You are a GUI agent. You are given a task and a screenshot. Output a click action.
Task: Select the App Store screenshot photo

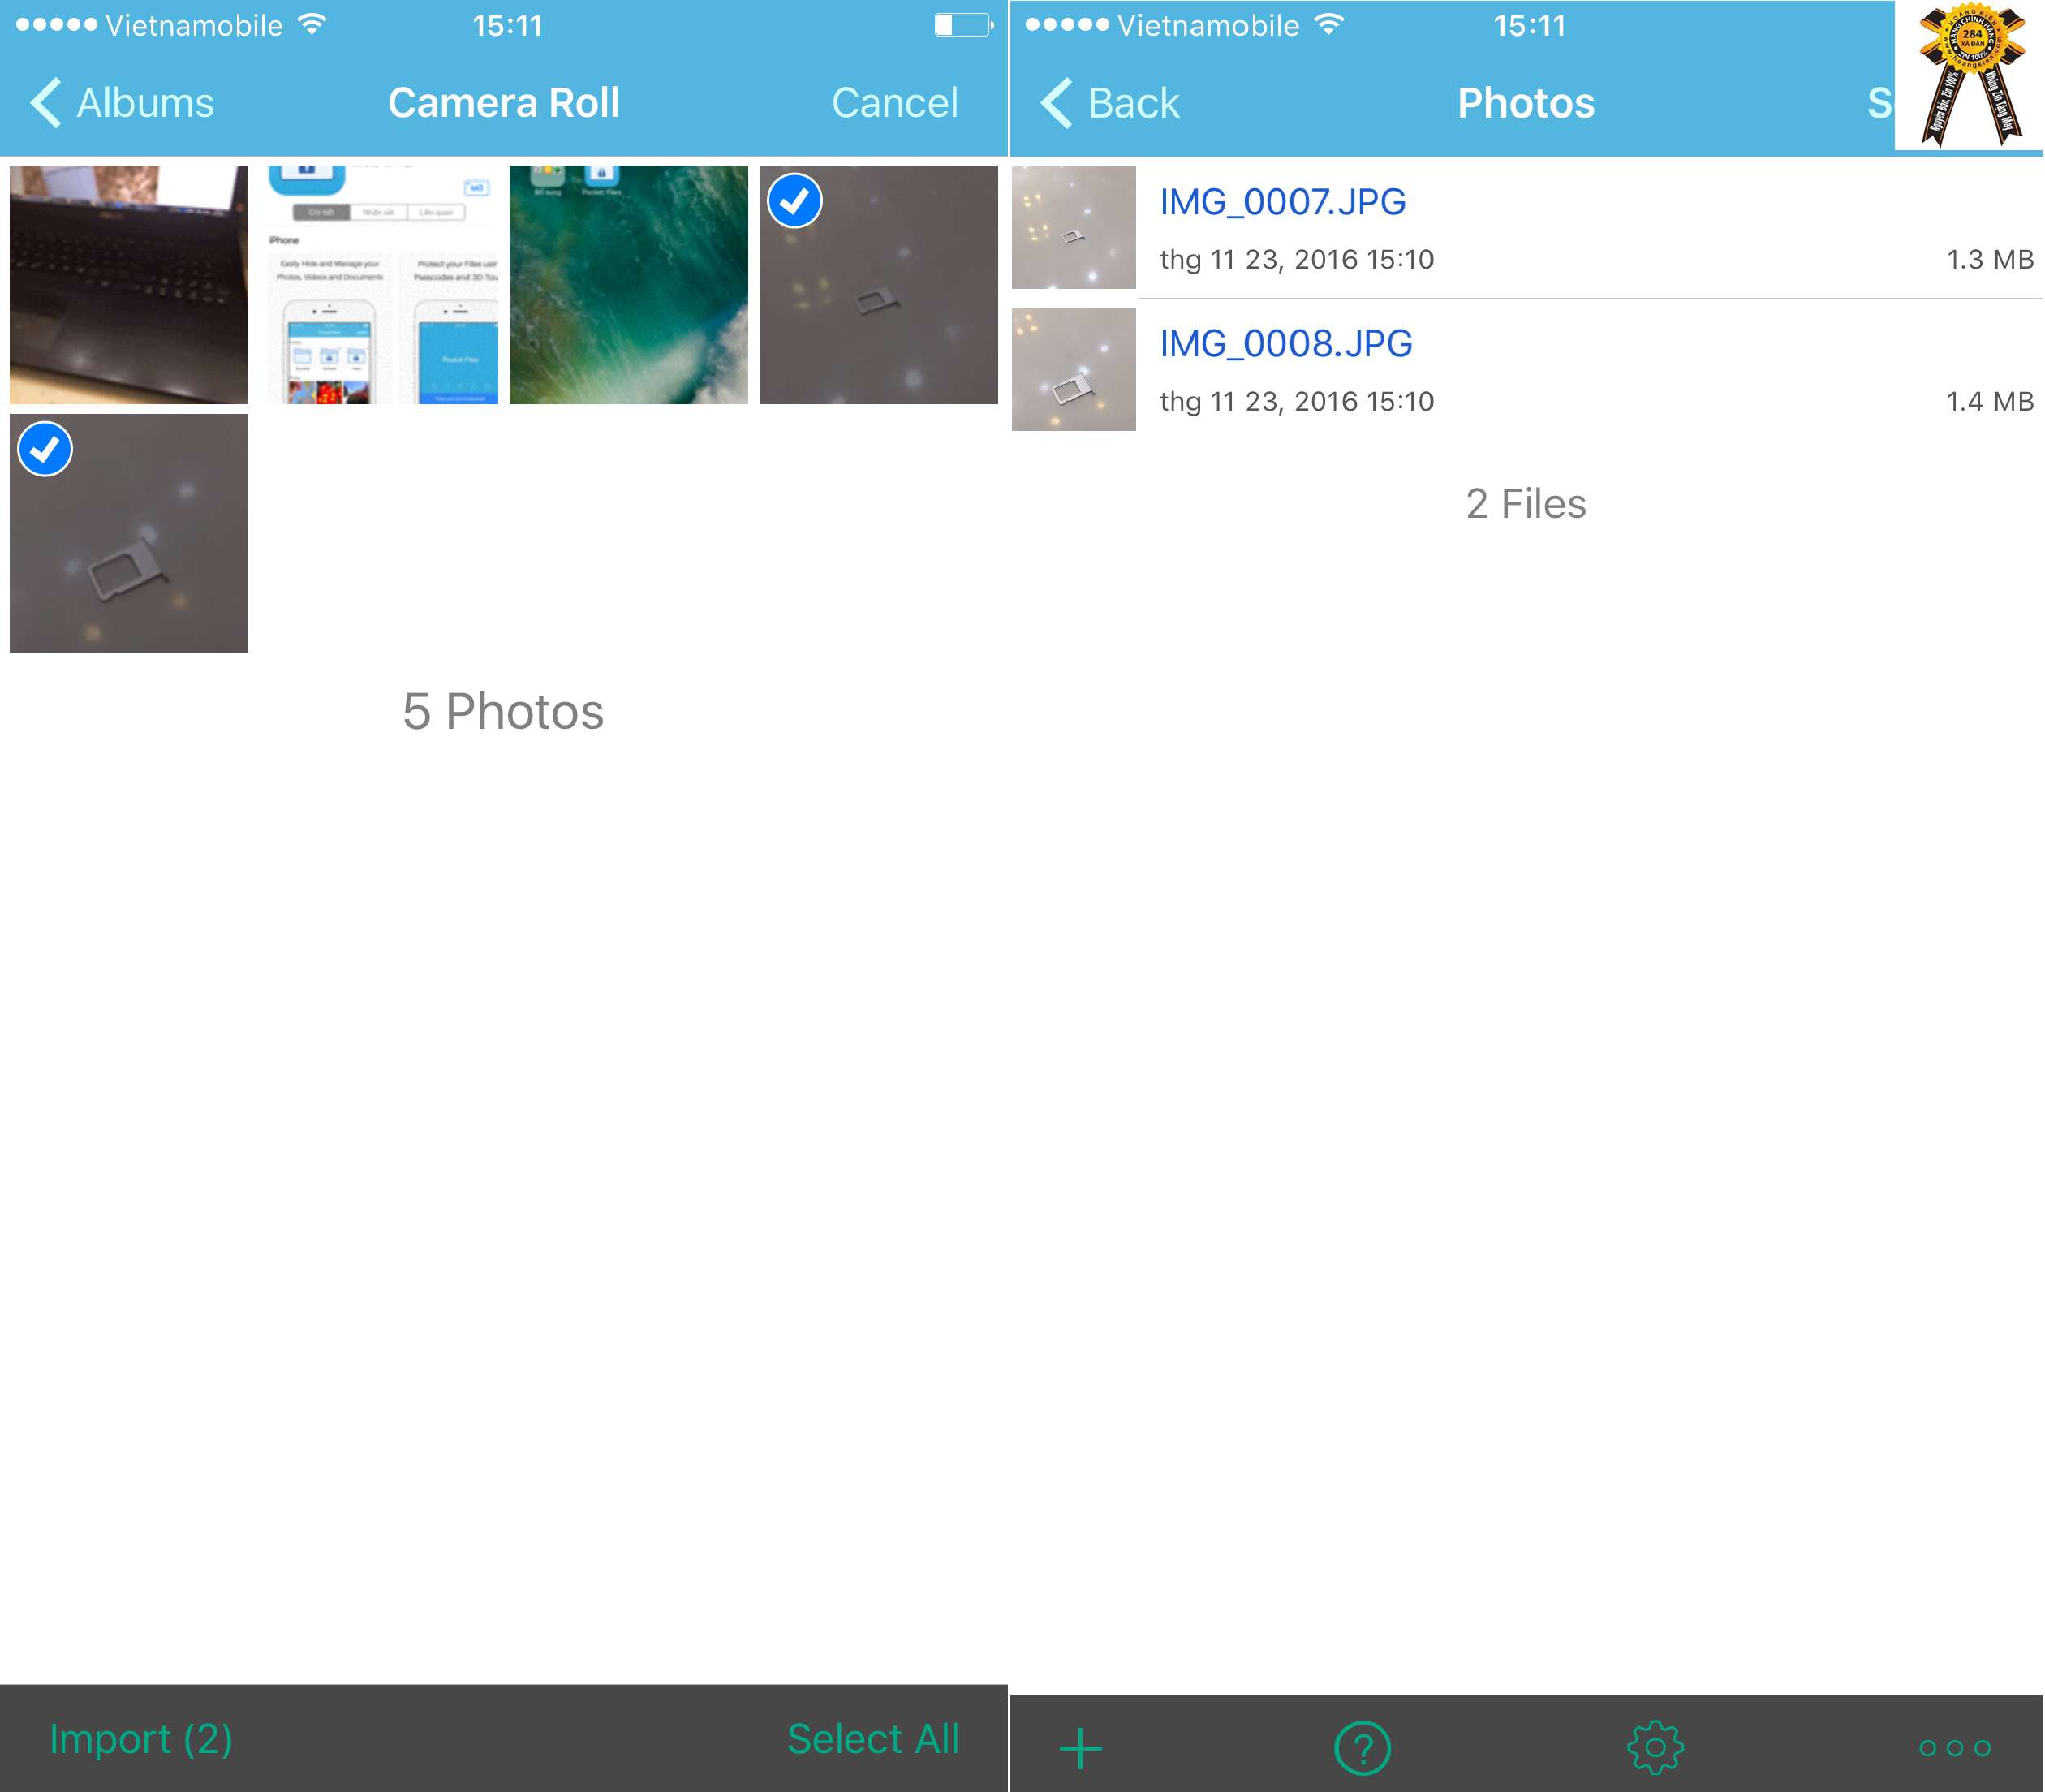click(382, 285)
